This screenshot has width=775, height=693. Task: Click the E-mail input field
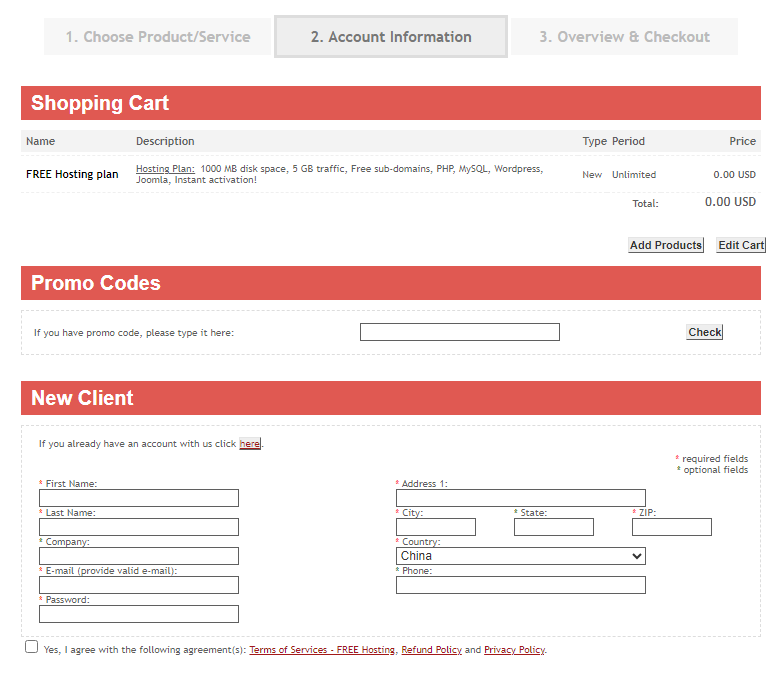pos(139,585)
